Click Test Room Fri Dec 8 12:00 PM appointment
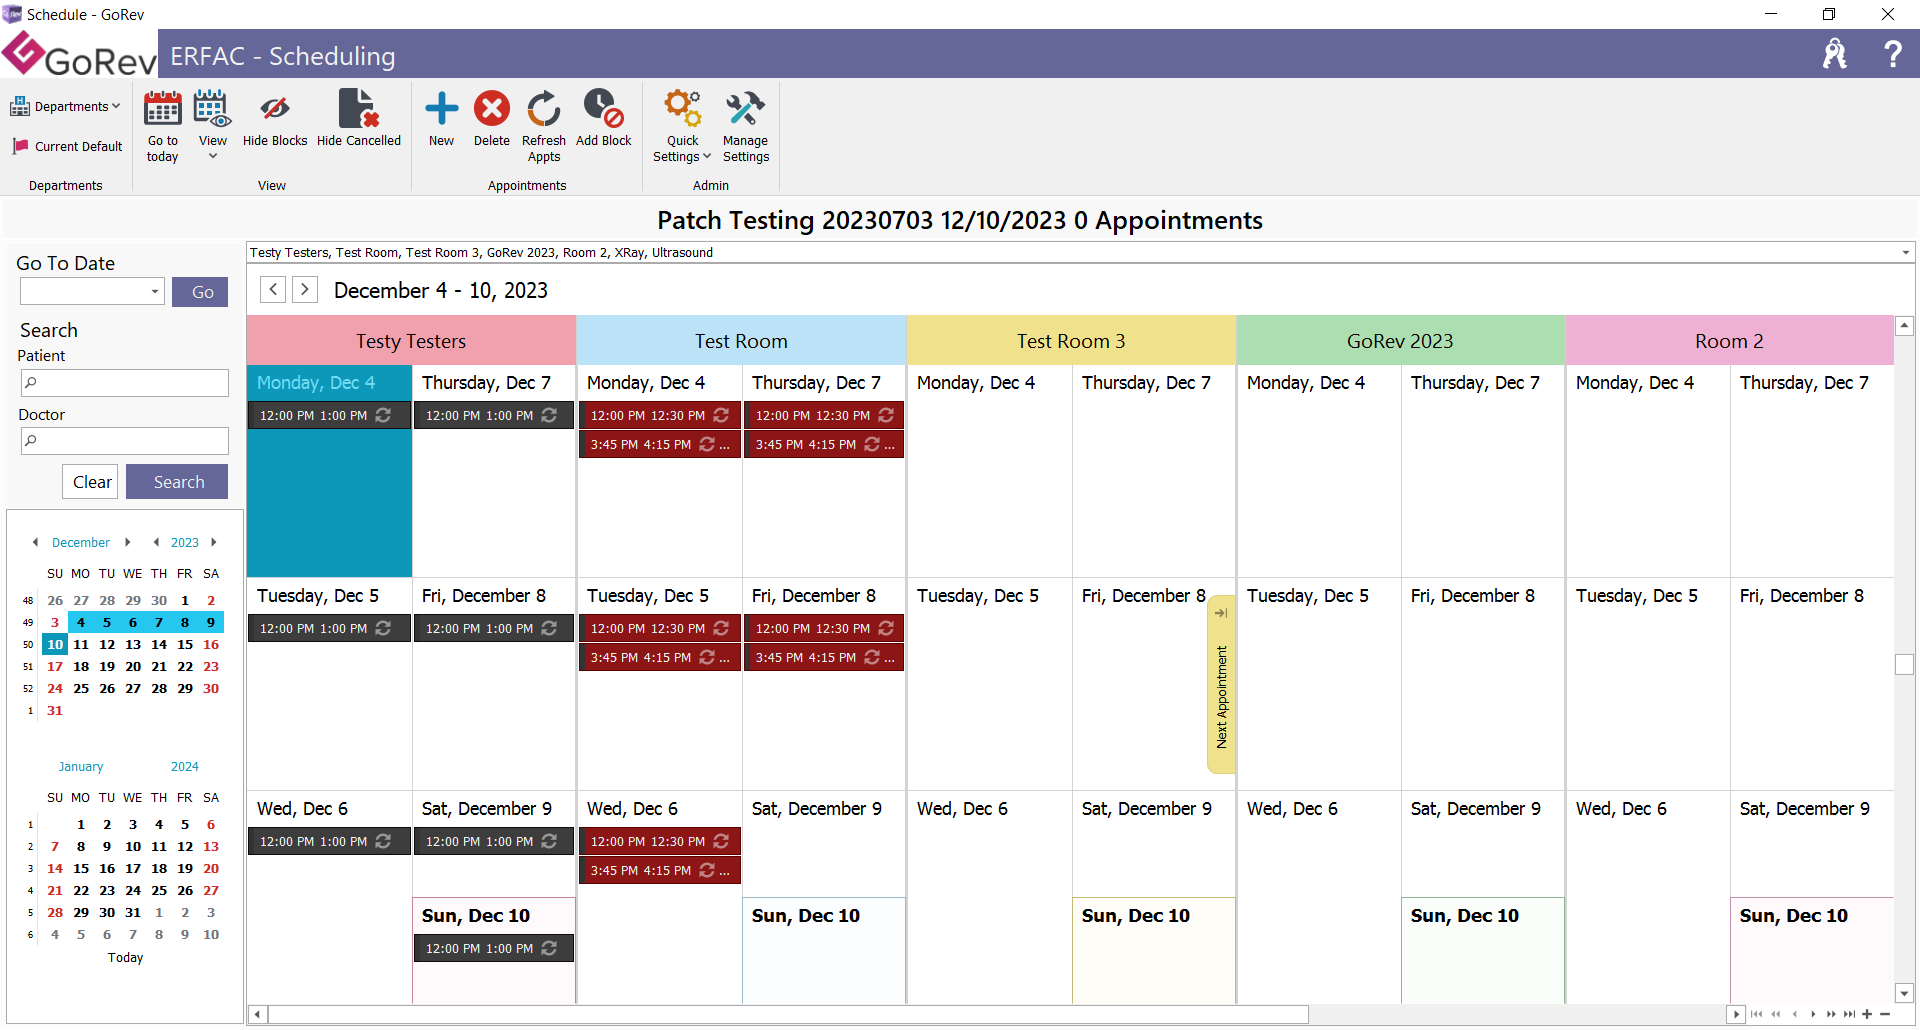 (824, 628)
